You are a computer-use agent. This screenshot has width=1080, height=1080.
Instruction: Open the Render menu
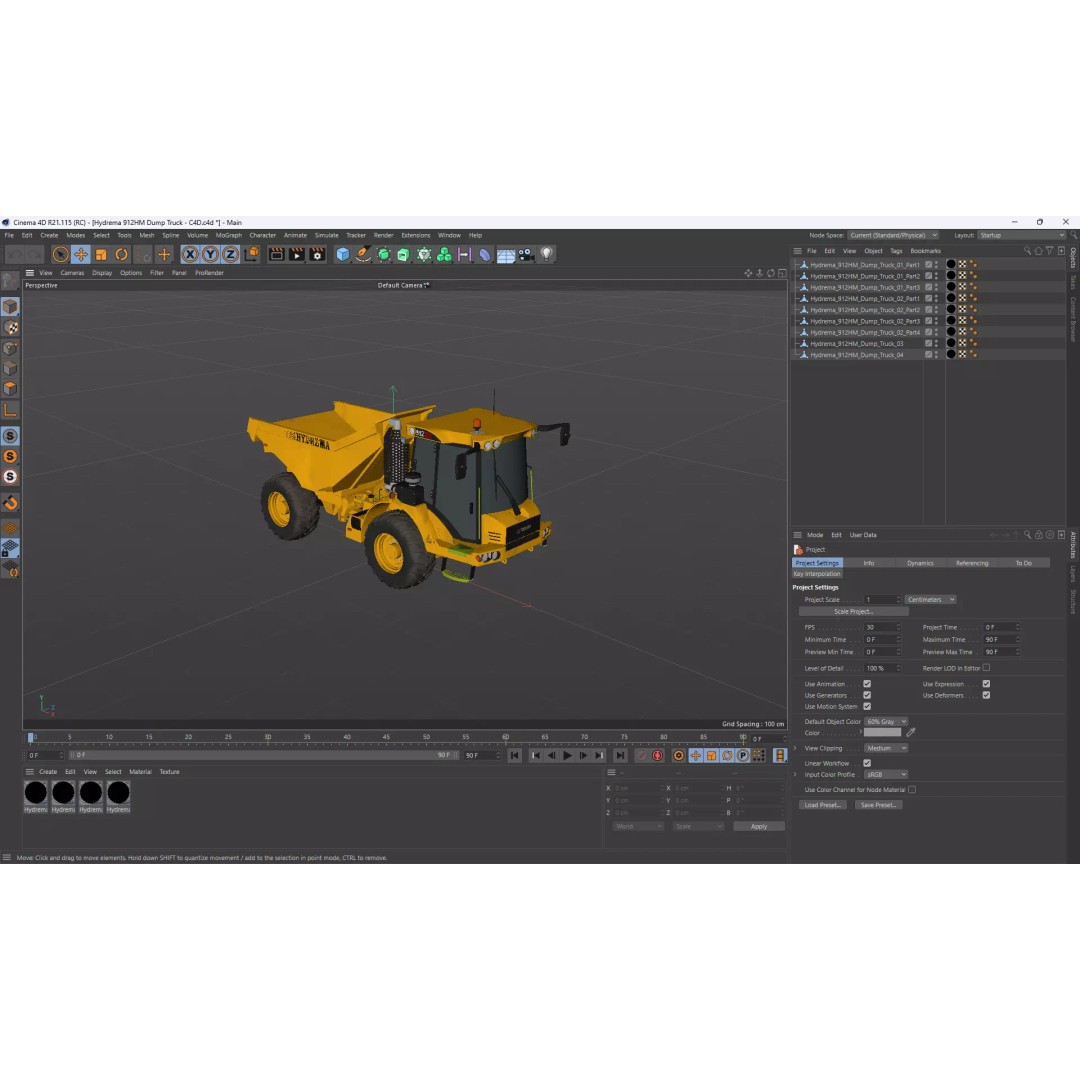pos(384,235)
